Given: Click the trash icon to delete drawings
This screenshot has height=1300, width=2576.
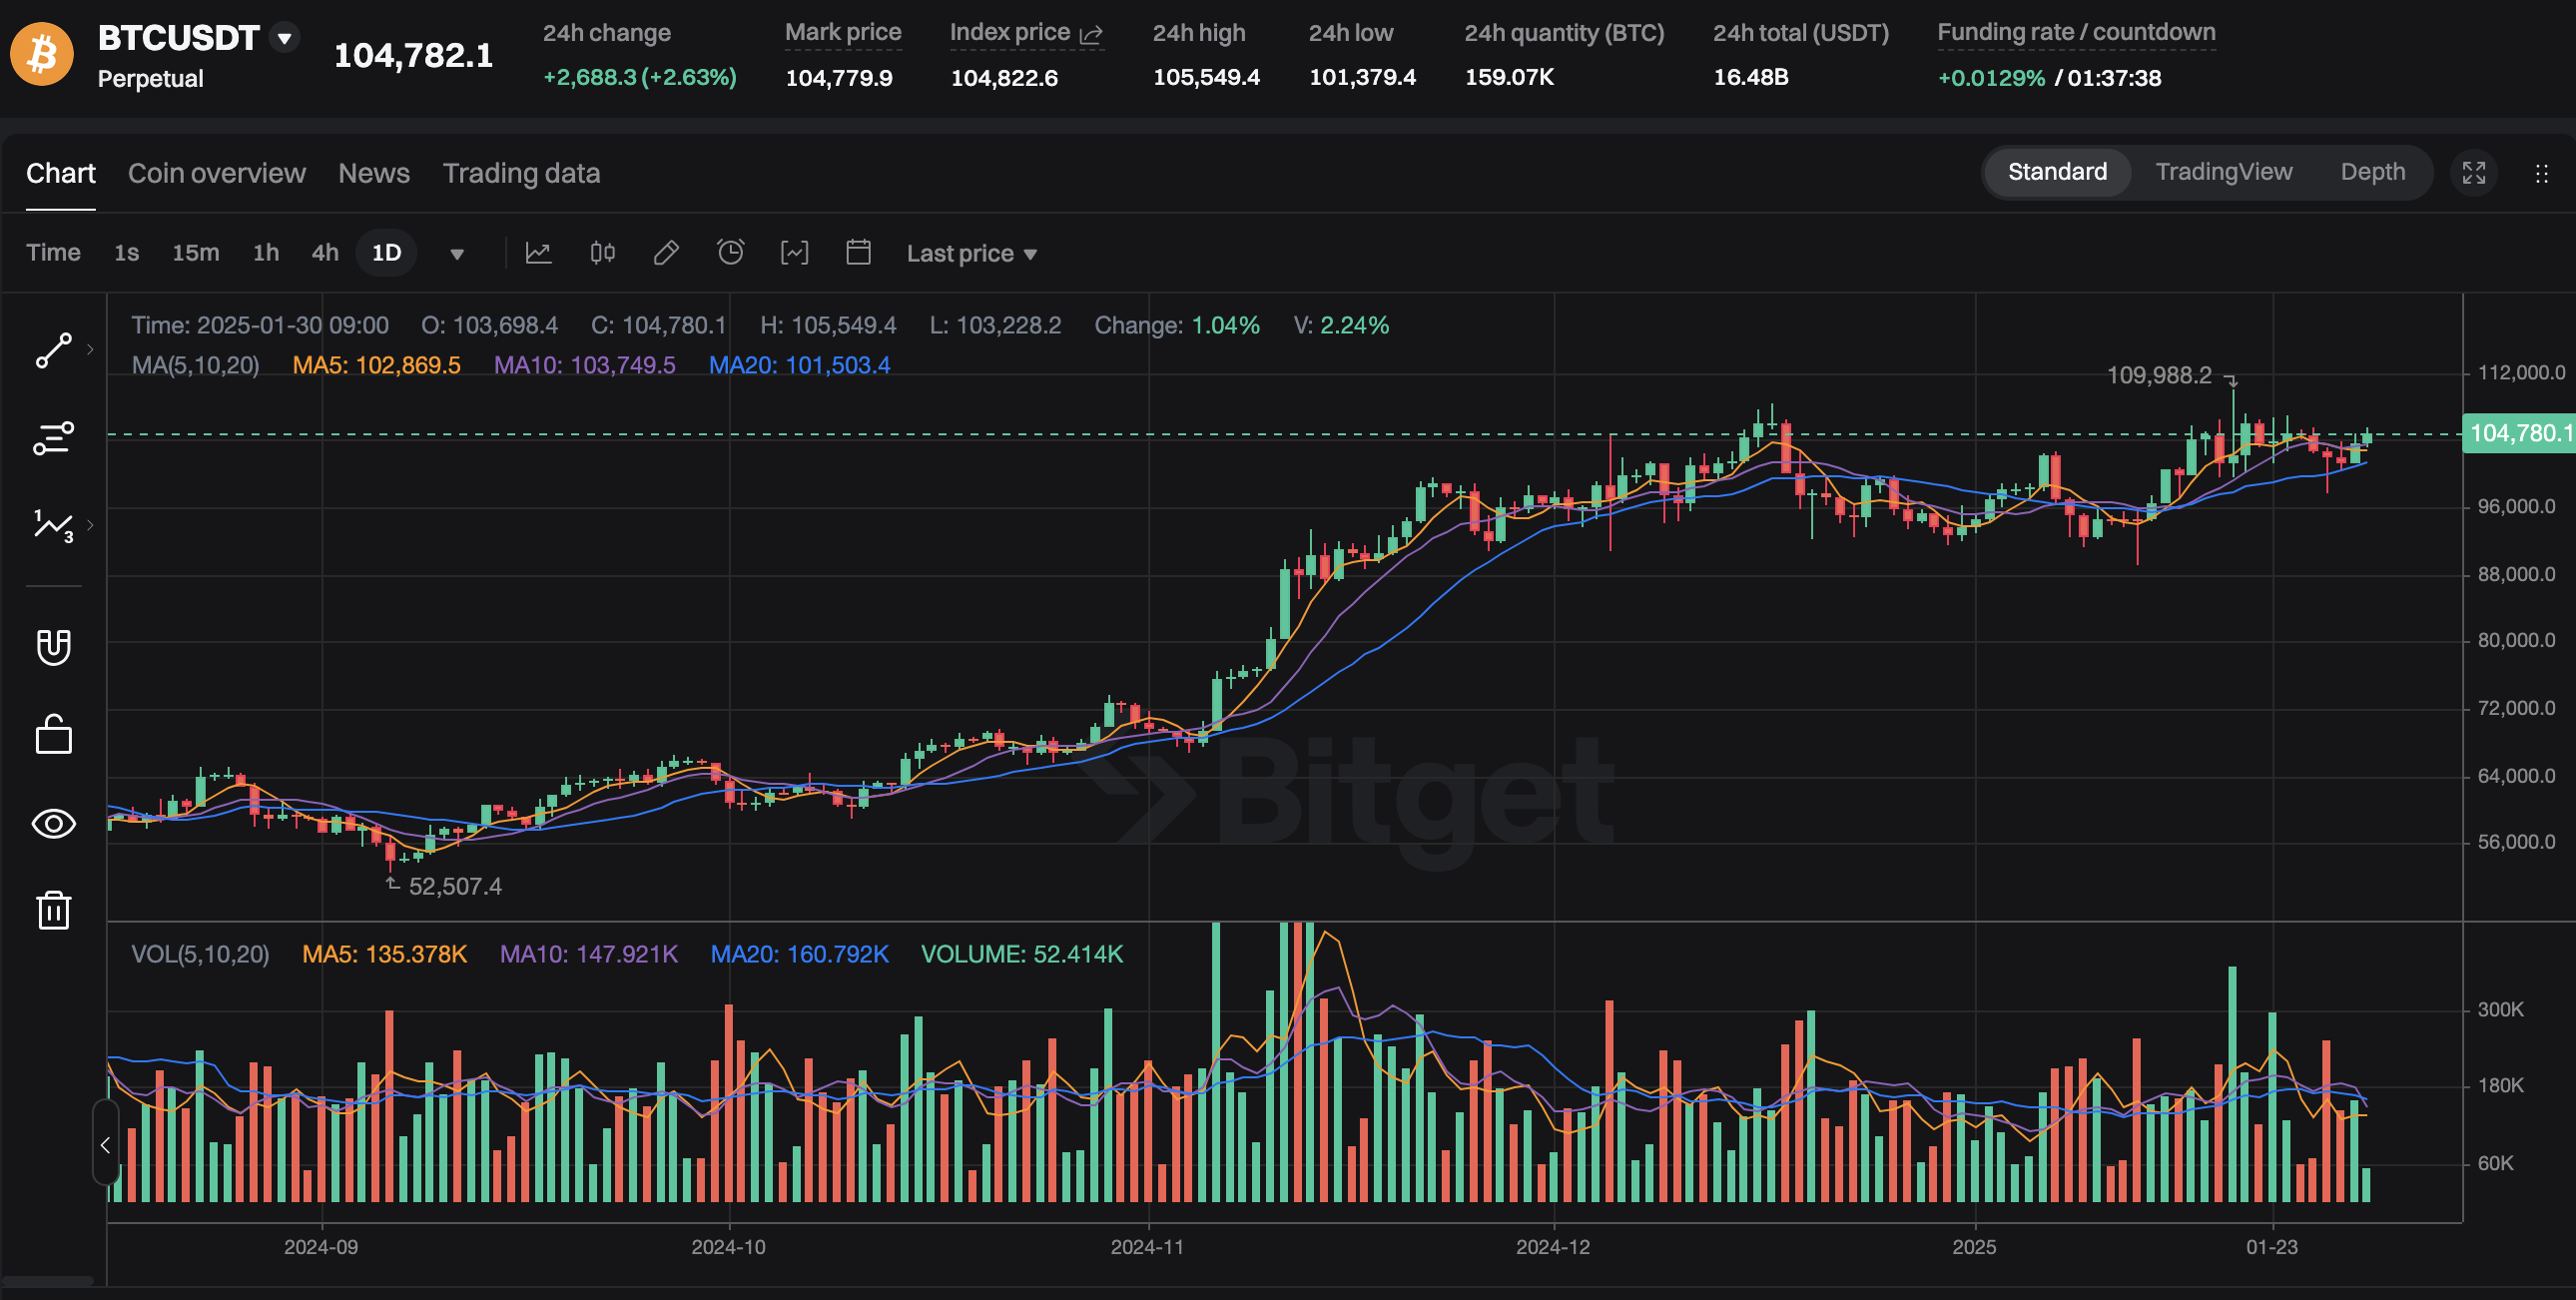Looking at the screenshot, I should click(x=53, y=910).
